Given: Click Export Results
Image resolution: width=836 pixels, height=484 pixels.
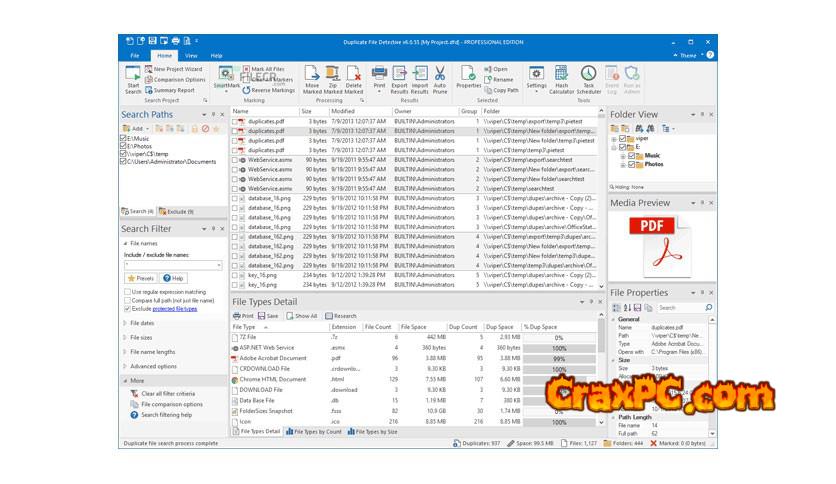Looking at the screenshot, I should (x=399, y=79).
